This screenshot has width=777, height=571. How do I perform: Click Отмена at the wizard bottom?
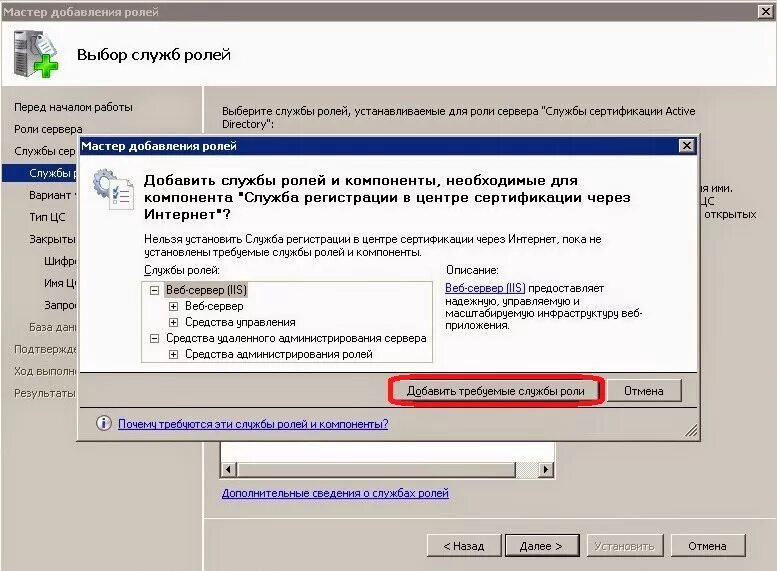click(708, 546)
